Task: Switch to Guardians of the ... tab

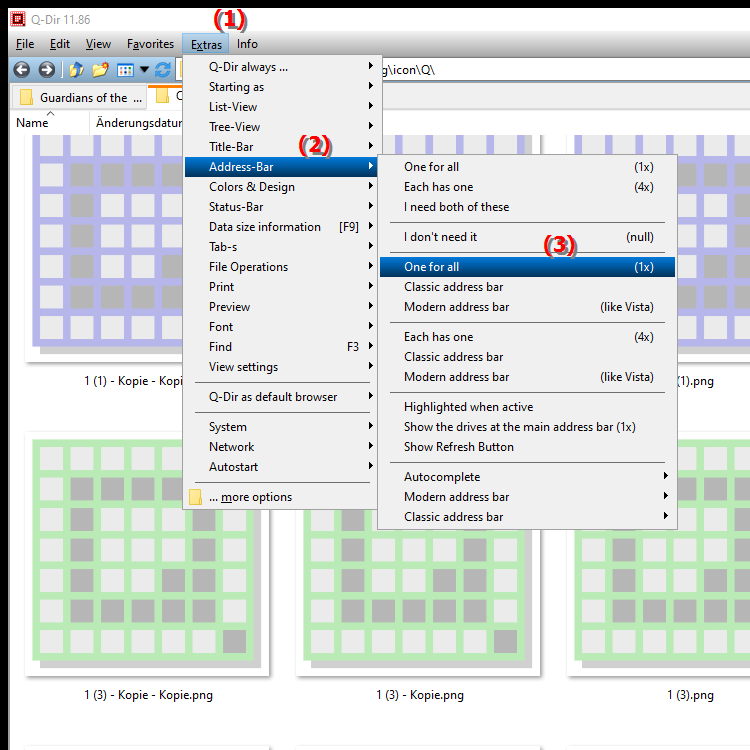Action: click(80, 97)
